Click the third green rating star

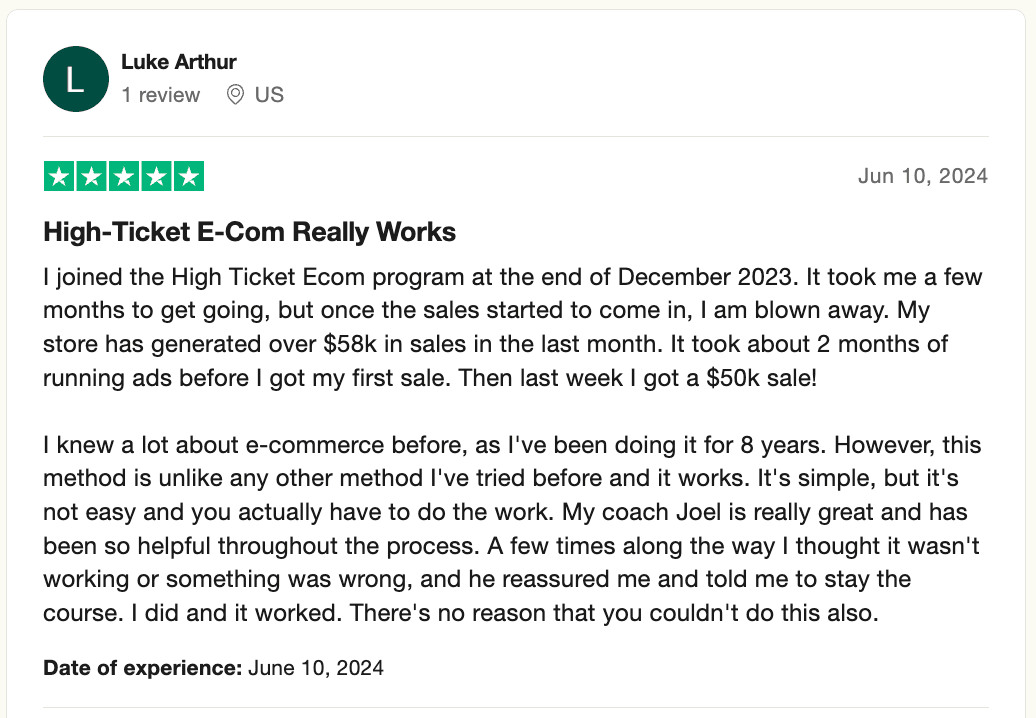124,177
